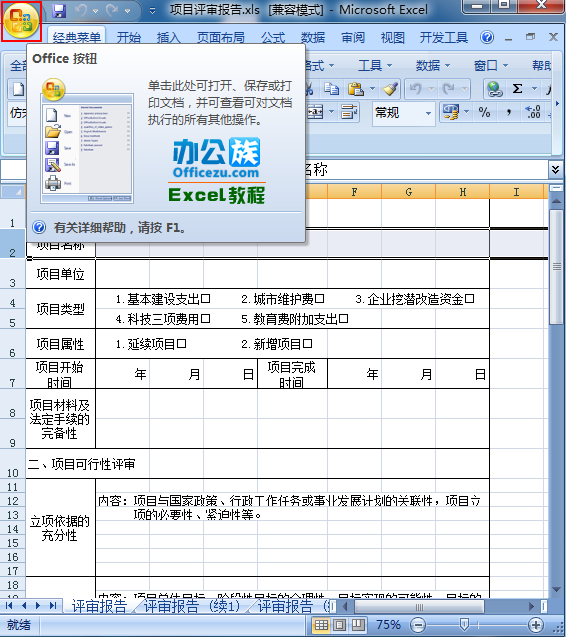The image size is (566, 637).
Task: Open the currency format dropdown arrow
Action: pos(466,112)
